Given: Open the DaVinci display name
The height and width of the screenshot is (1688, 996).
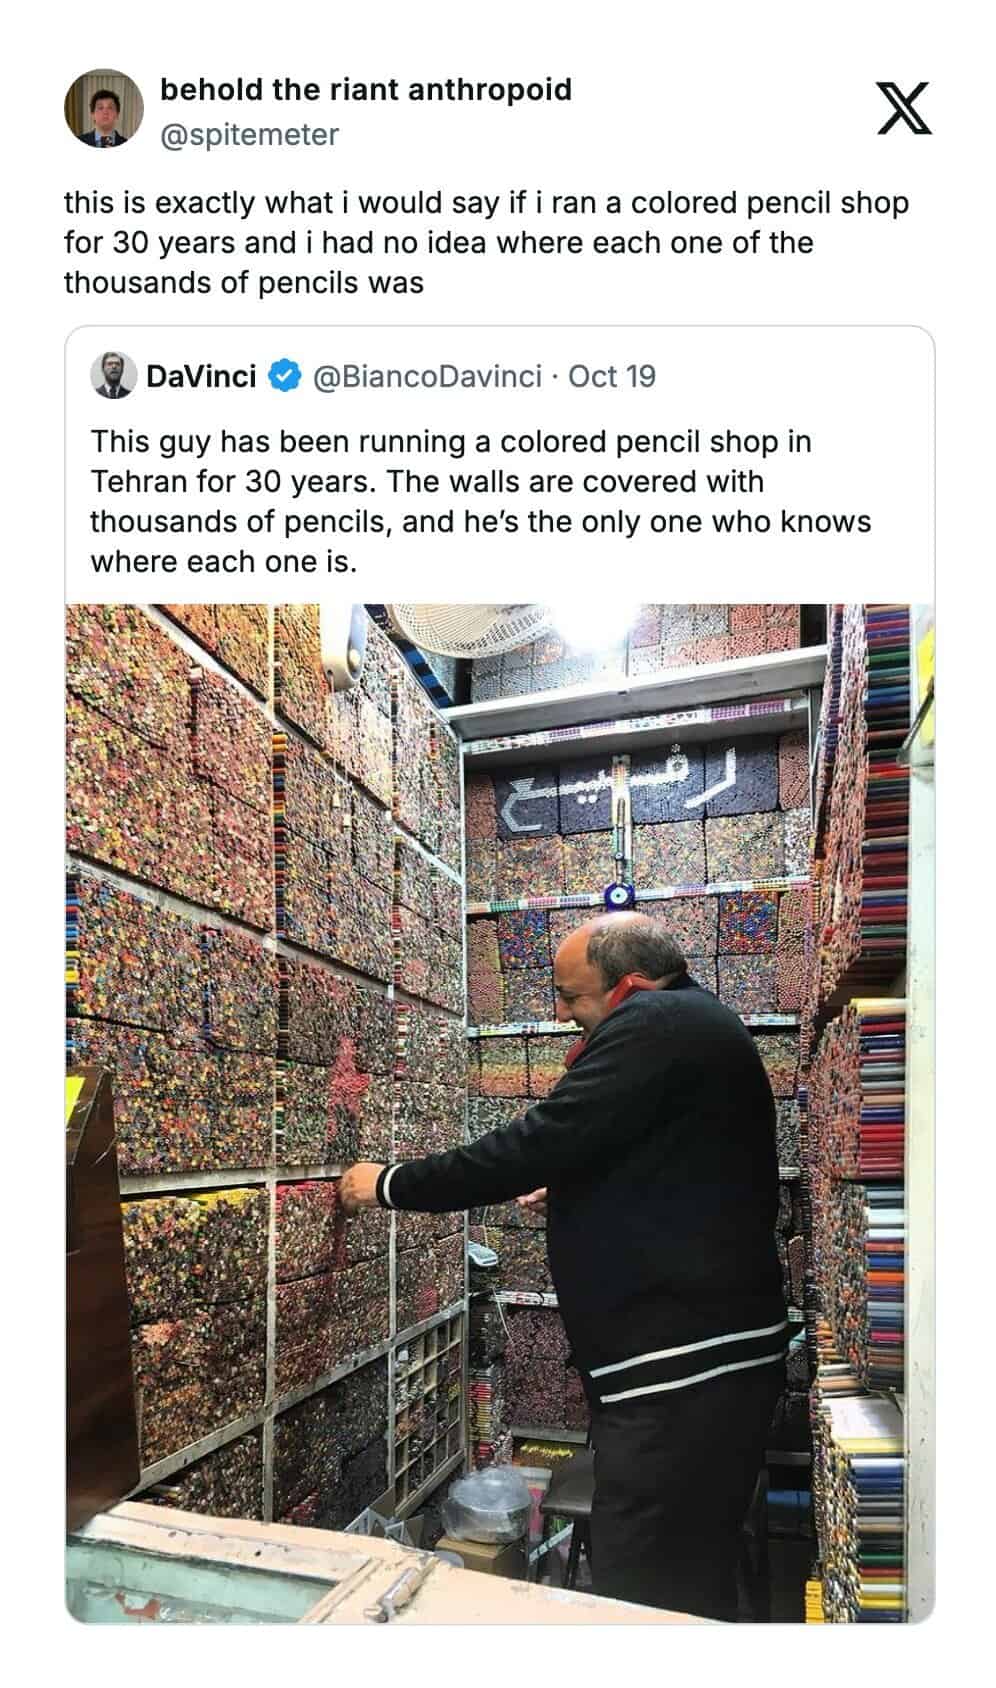Looking at the screenshot, I should pyautogui.click(x=201, y=376).
